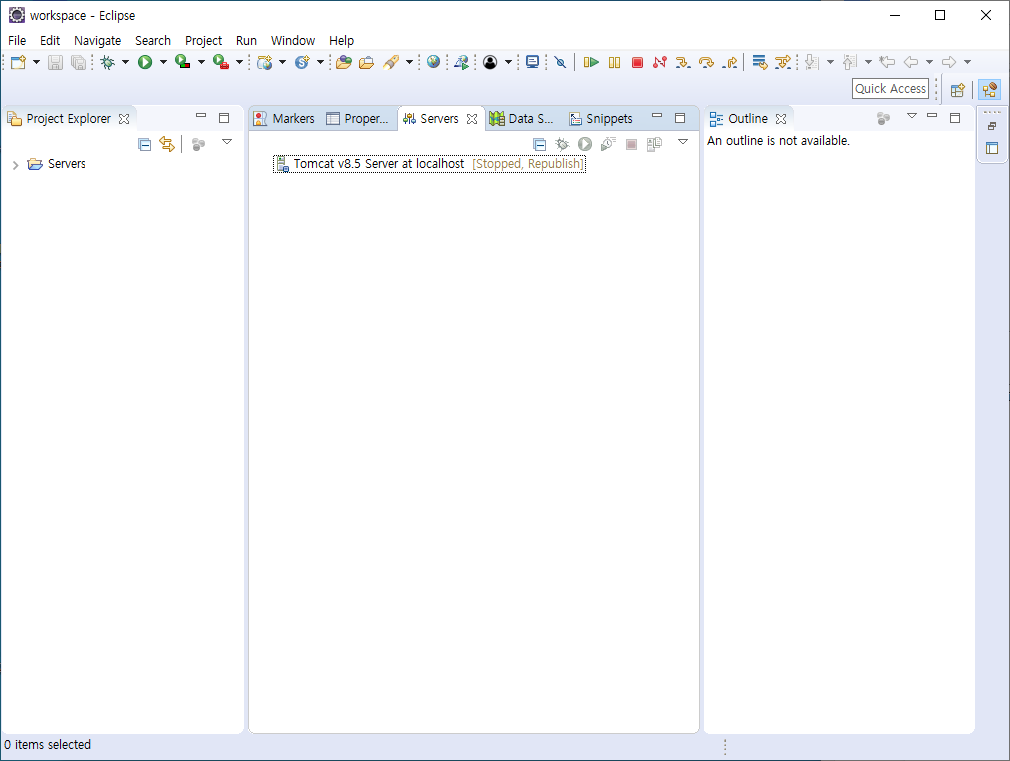The height and width of the screenshot is (761, 1010).
Task: Open dropdown next to Back arrow
Action: [x=929, y=62]
